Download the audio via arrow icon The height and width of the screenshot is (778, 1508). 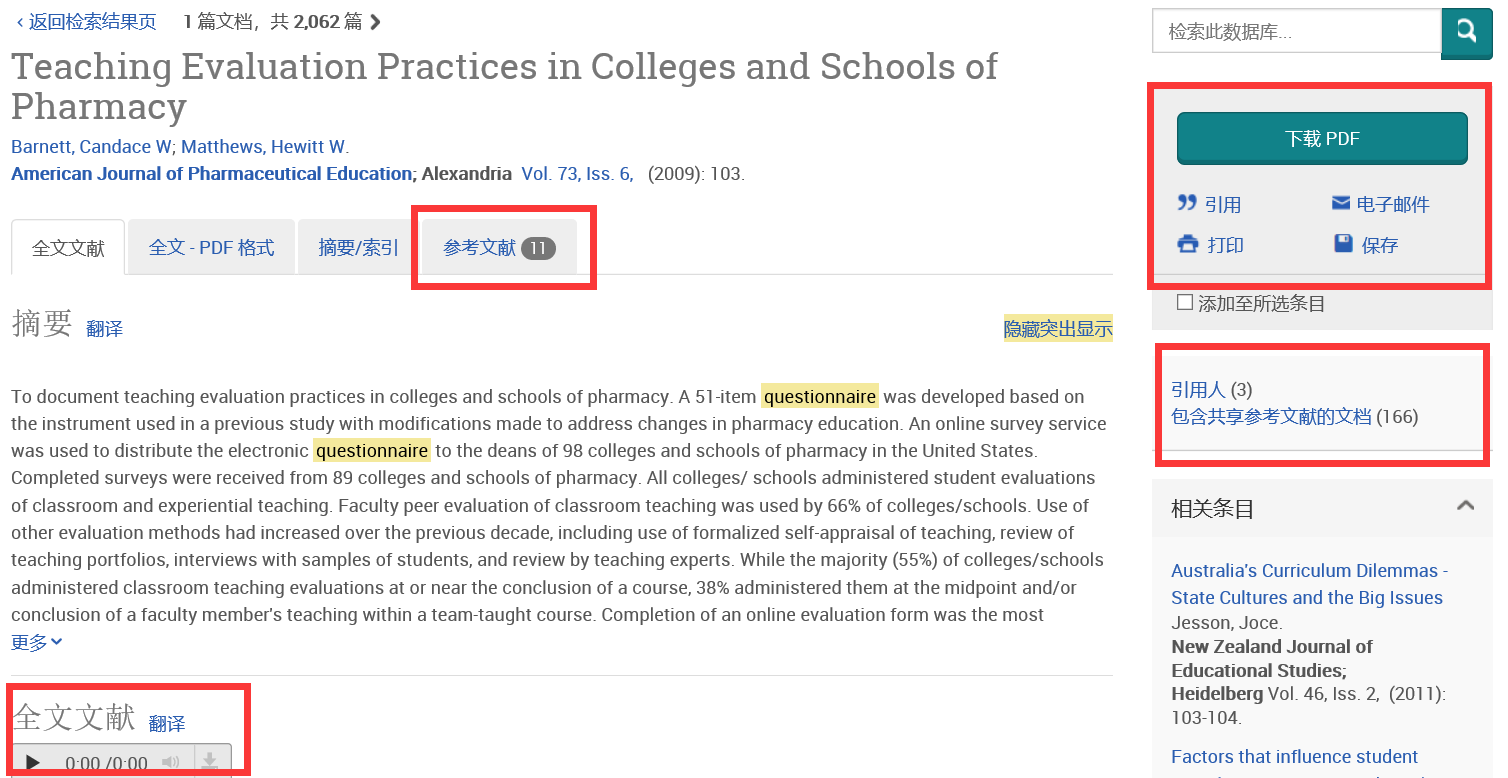click(210, 762)
